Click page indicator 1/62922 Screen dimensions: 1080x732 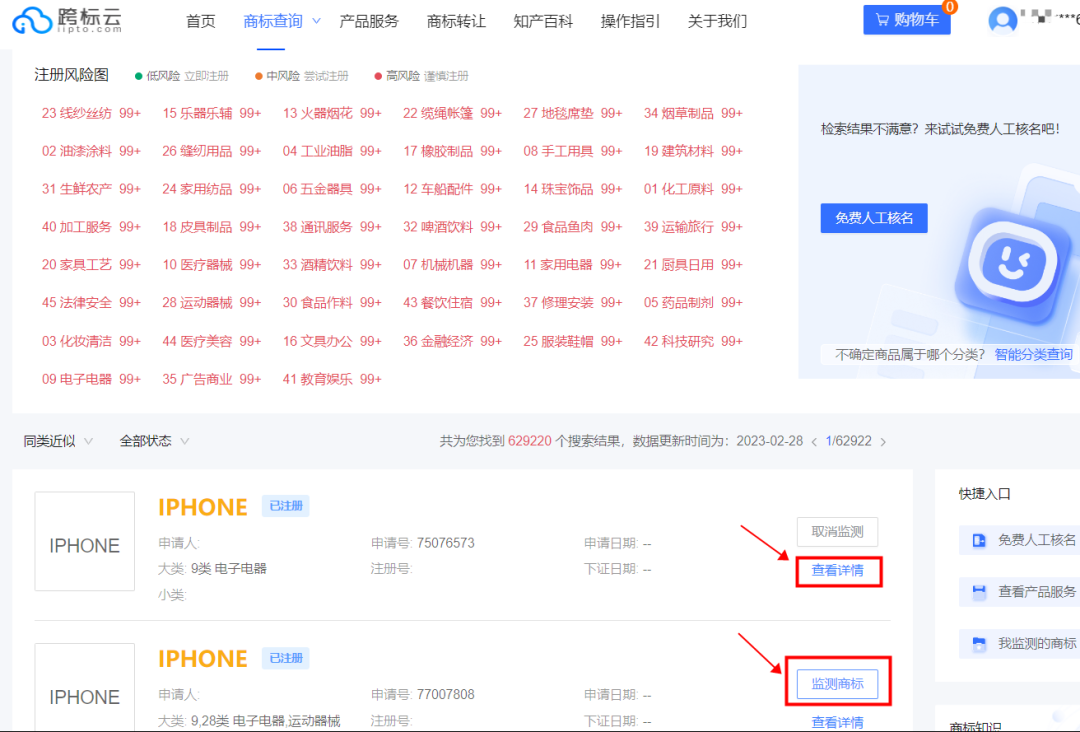point(849,441)
